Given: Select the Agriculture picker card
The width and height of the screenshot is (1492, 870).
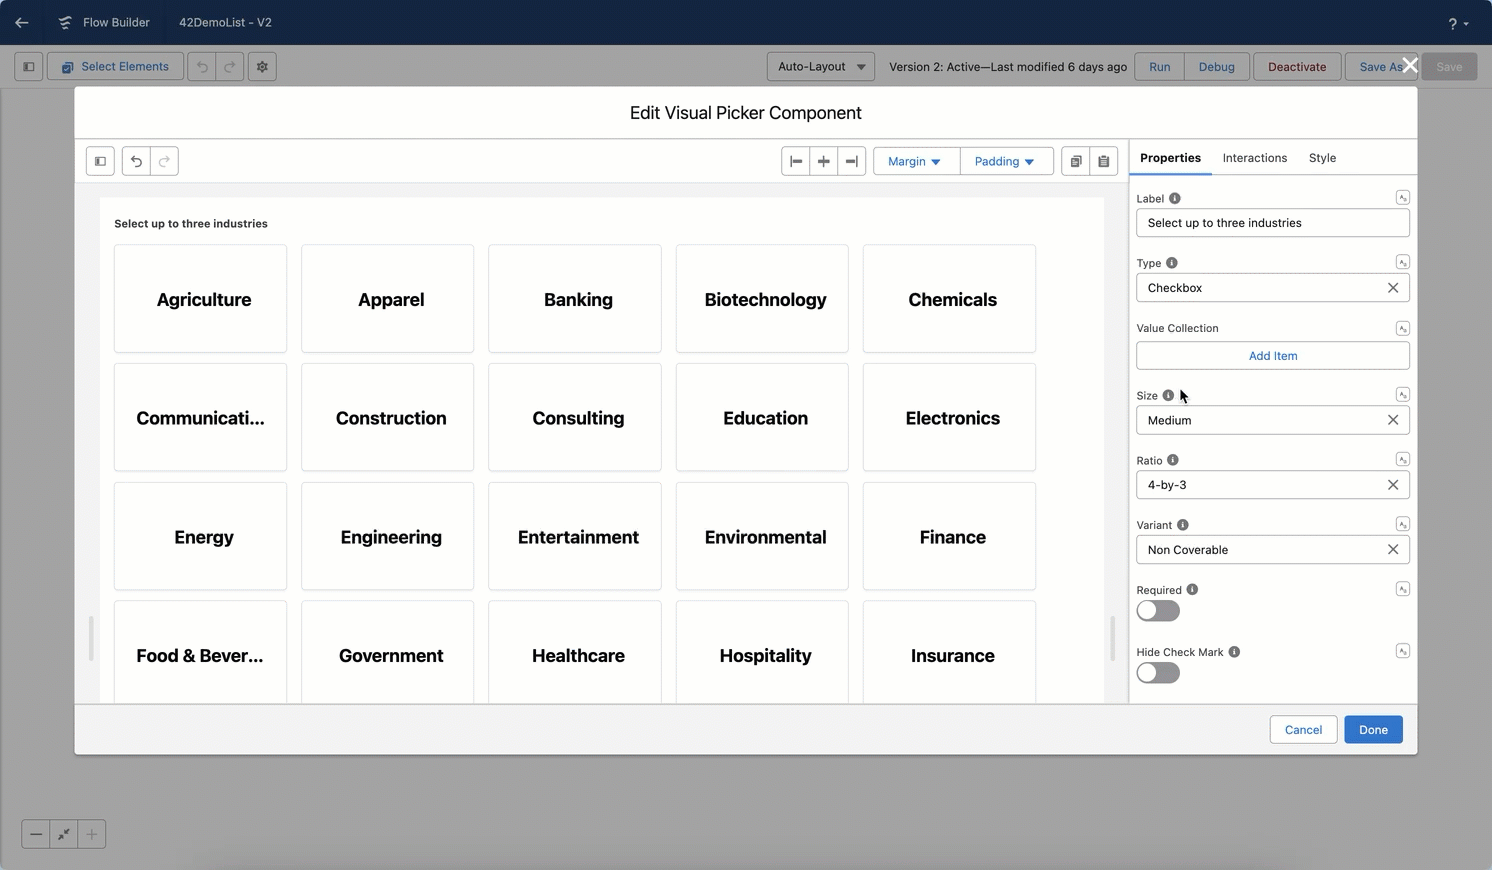Looking at the screenshot, I should [201, 299].
